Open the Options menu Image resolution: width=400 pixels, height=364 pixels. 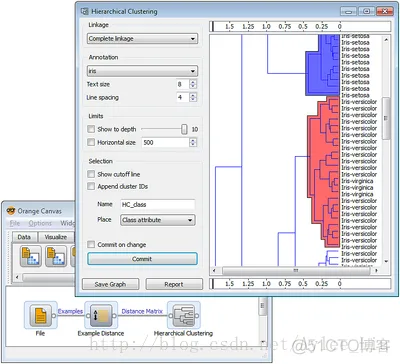(40, 223)
